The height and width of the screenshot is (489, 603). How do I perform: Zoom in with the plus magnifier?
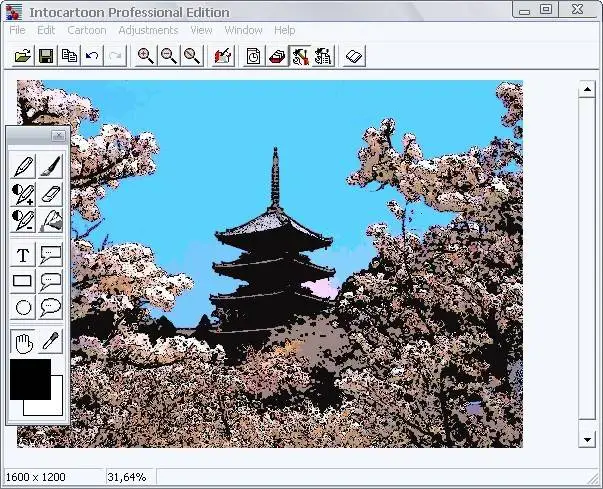146,56
